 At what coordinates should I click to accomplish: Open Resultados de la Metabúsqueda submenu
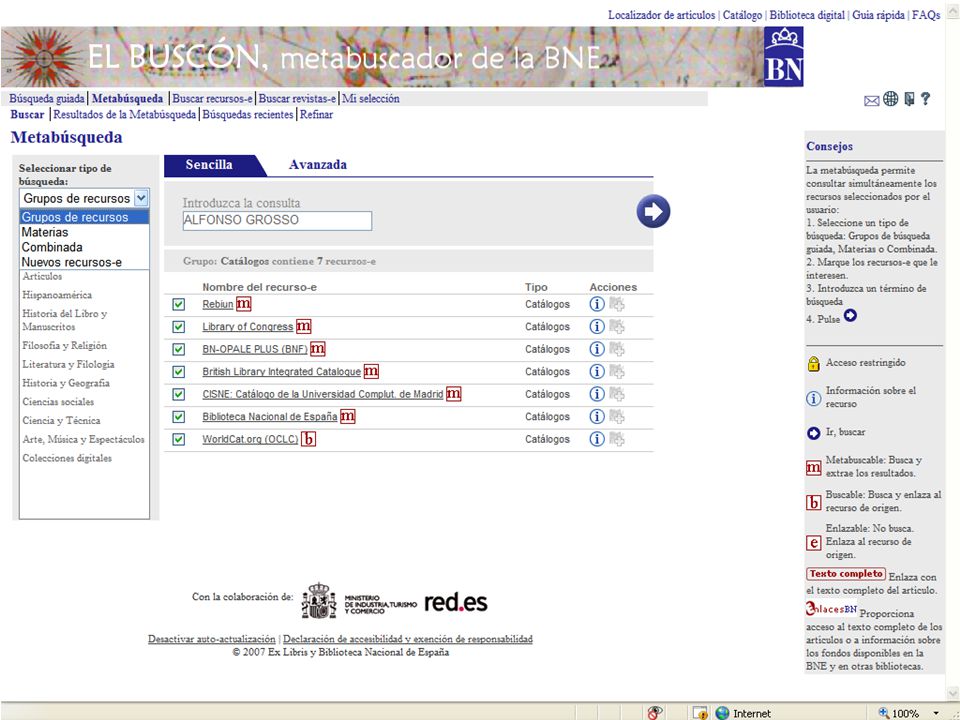coord(124,114)
